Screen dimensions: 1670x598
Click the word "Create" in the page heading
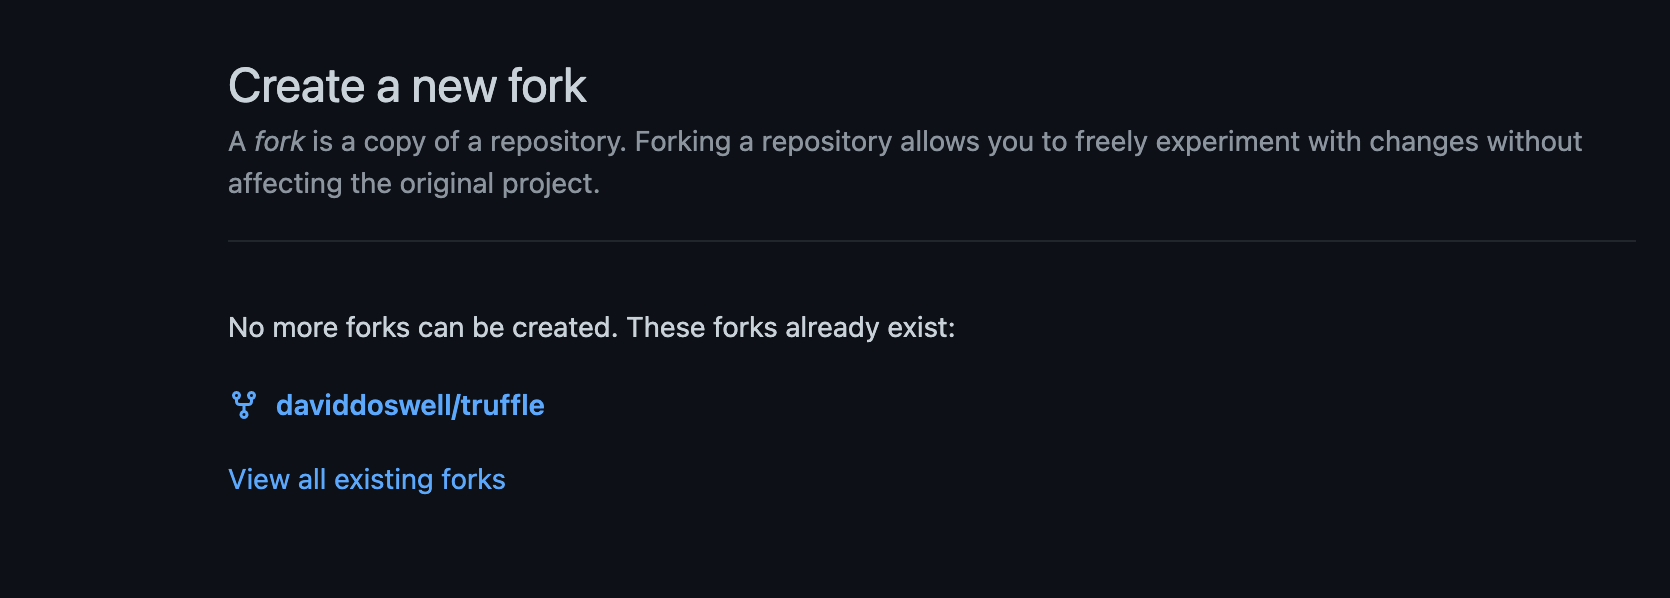pos(296,86)
